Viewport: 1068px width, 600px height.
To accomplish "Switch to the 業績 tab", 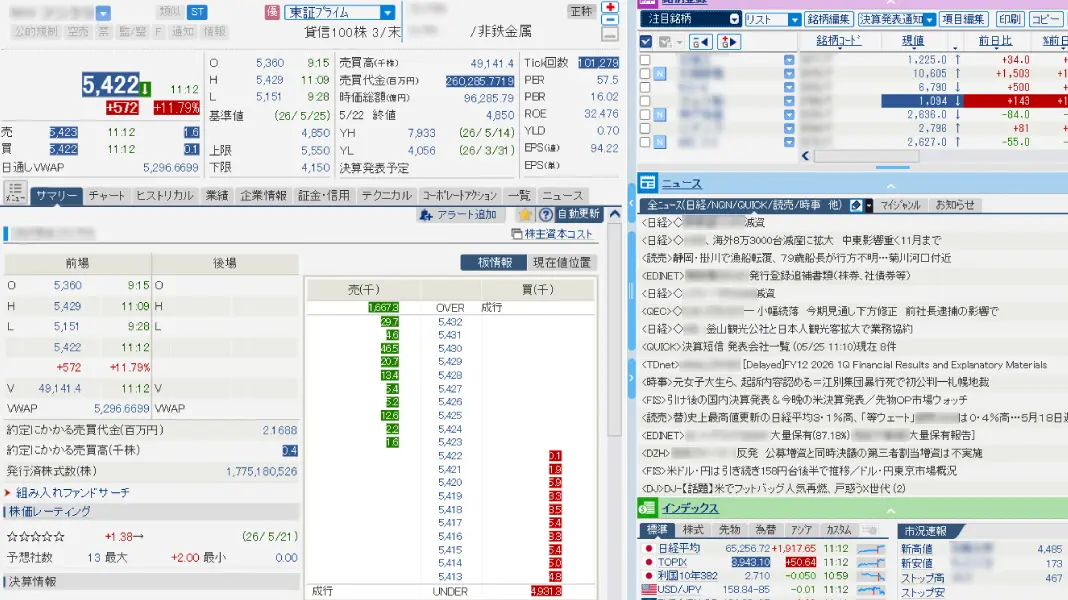I will pyautogui.click(x=217, y=195).
